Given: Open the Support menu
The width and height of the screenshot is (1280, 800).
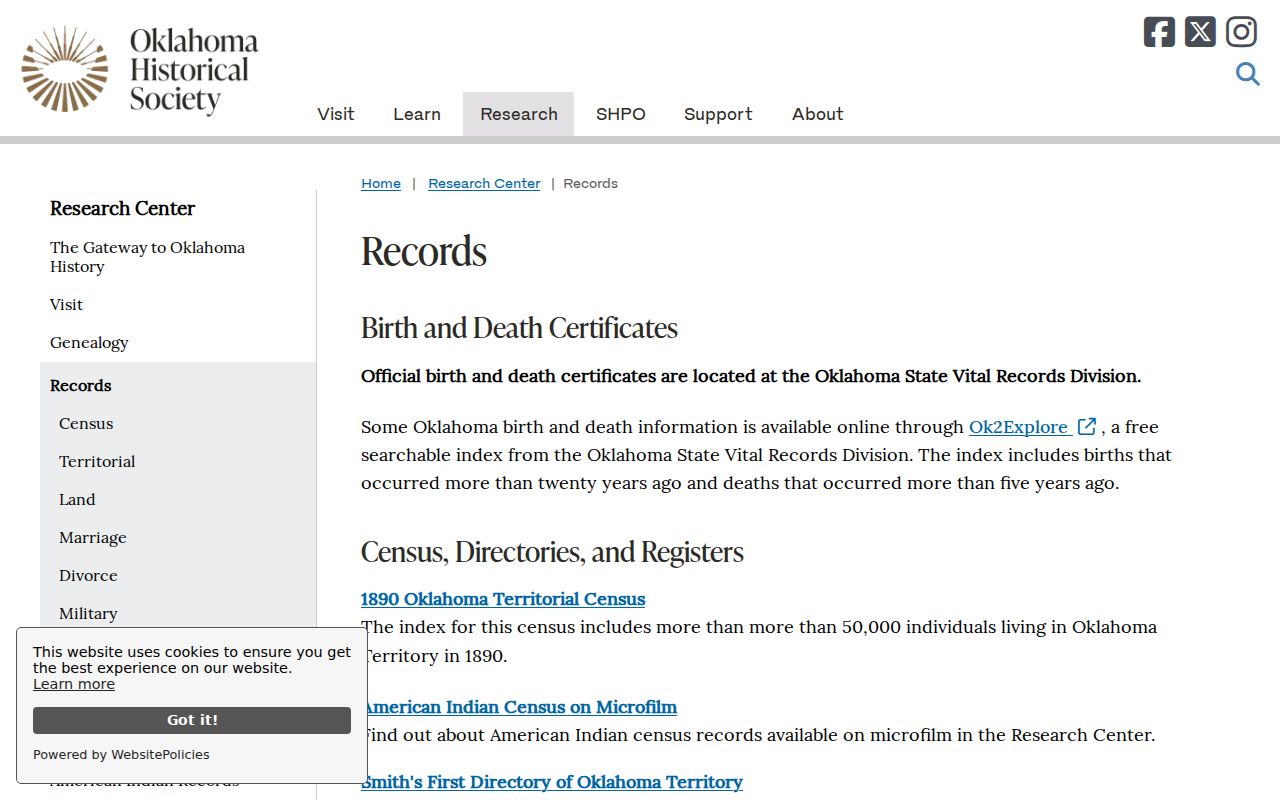Looking at the screenshot, I should (x=718, y=114).
